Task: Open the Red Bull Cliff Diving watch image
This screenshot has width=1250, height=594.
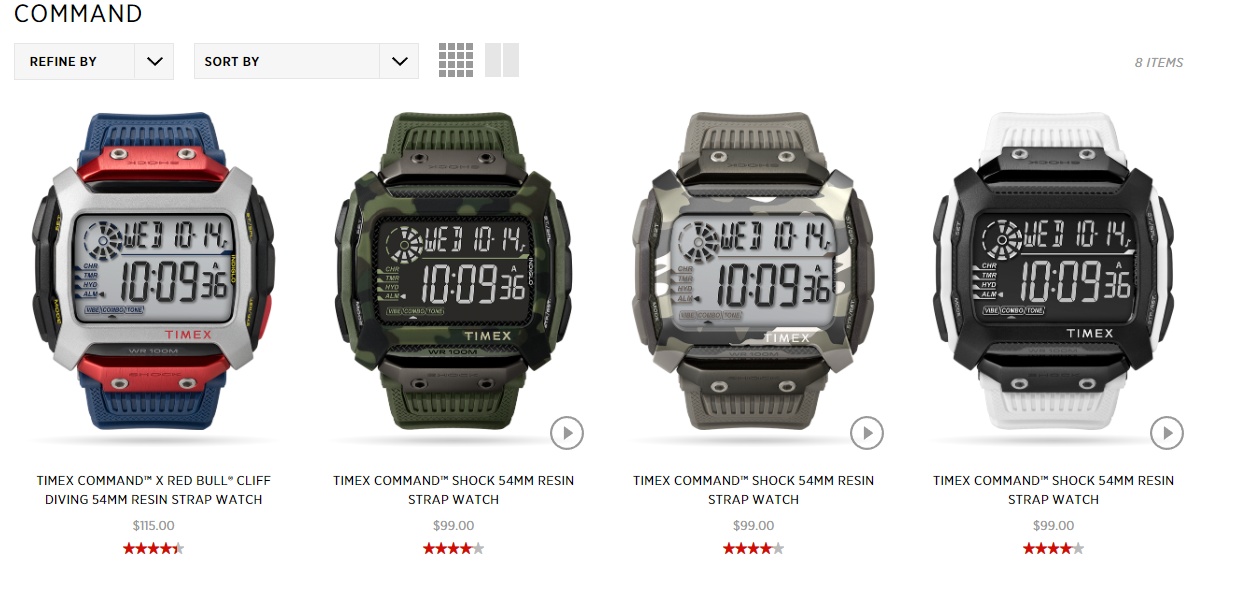Action: pyautogui.click(x=153, y=271)
